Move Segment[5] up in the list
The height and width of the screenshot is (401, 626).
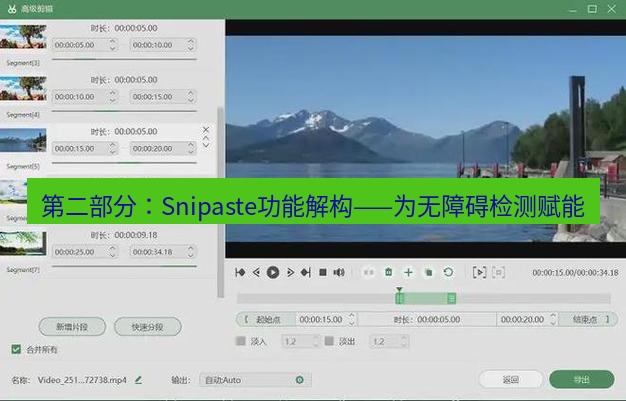(x=206, y=138)
